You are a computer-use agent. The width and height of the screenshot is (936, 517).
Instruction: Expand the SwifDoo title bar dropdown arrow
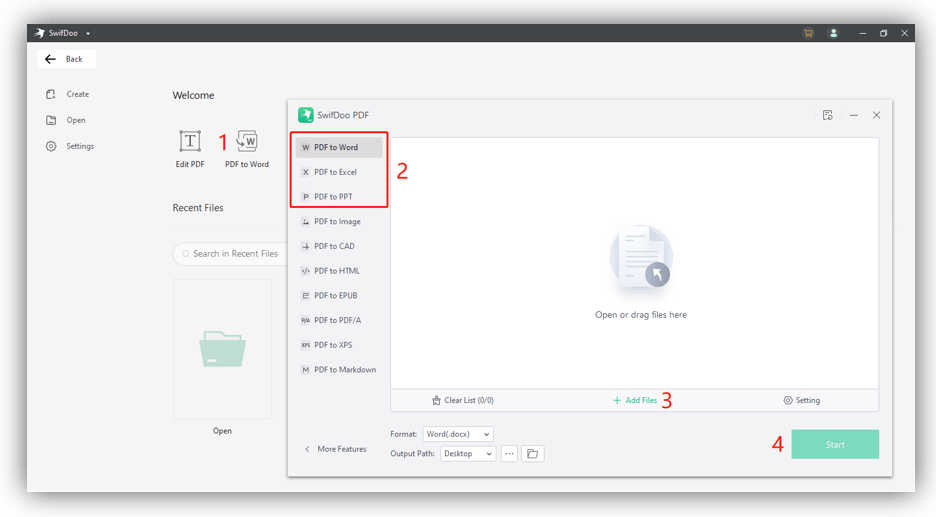click(x=88, y=33)
